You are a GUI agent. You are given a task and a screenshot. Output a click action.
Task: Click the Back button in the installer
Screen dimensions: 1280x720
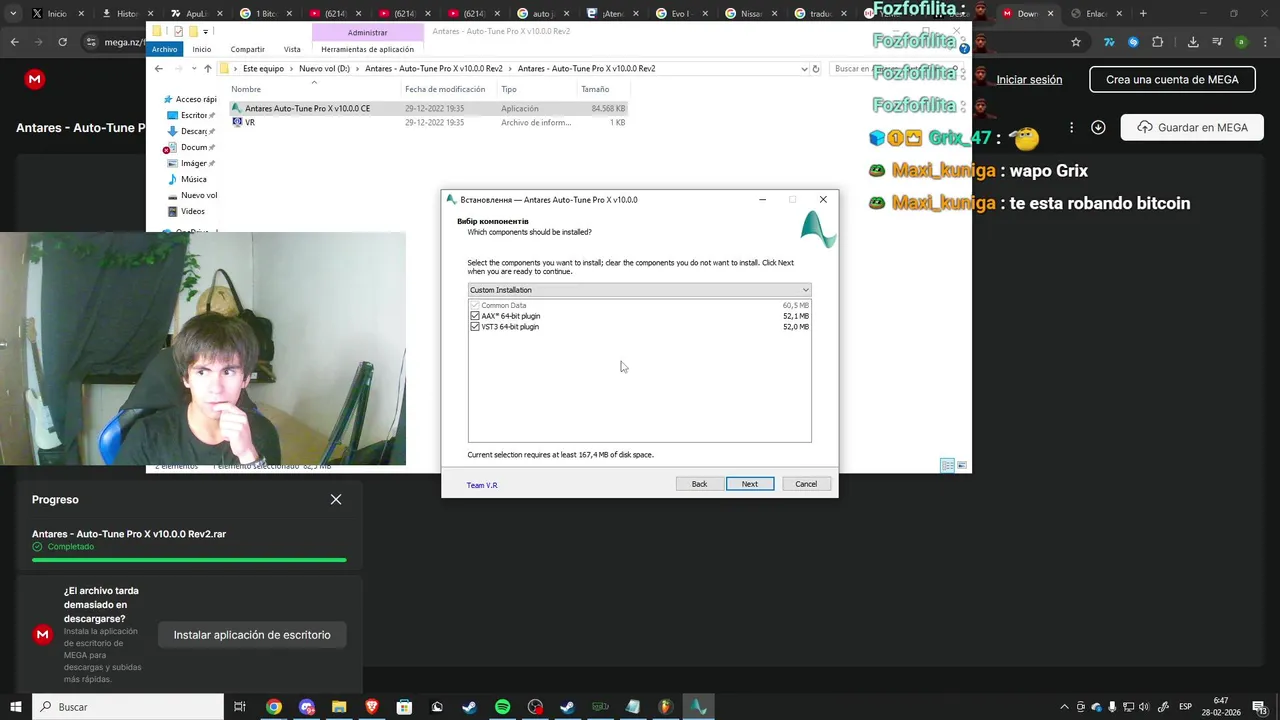point(699,484)
